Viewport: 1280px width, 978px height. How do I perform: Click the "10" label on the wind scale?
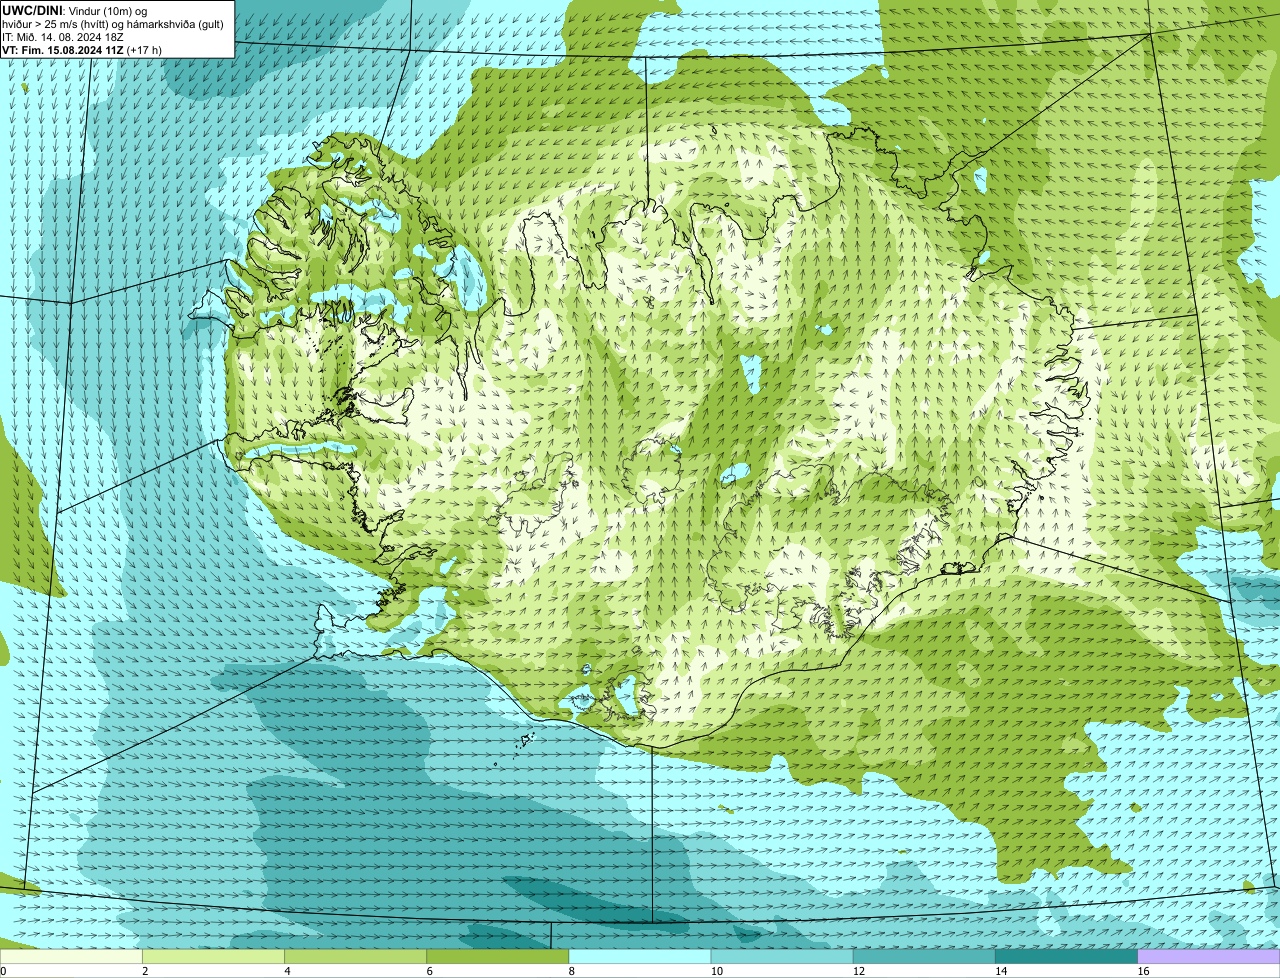(x=716, y=971)
